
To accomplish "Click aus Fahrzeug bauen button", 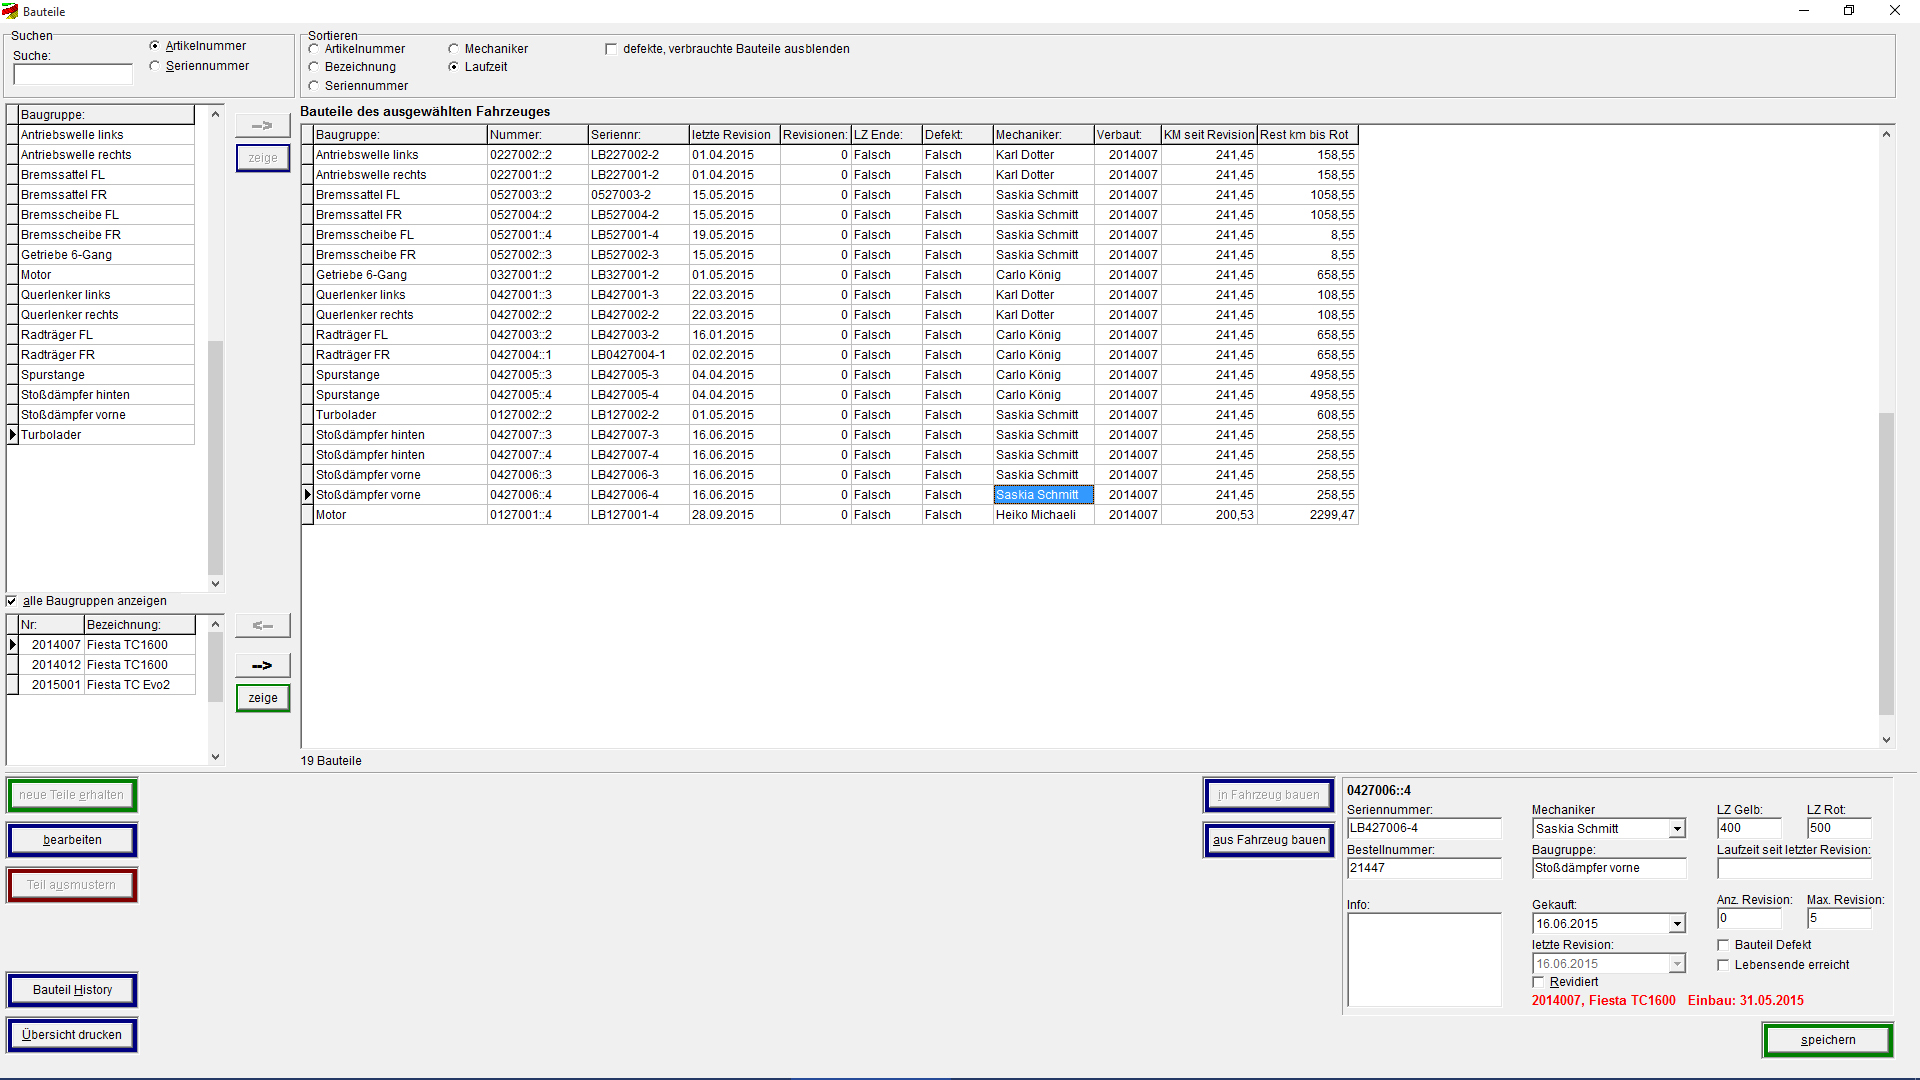I will (x=1268, y=840).
